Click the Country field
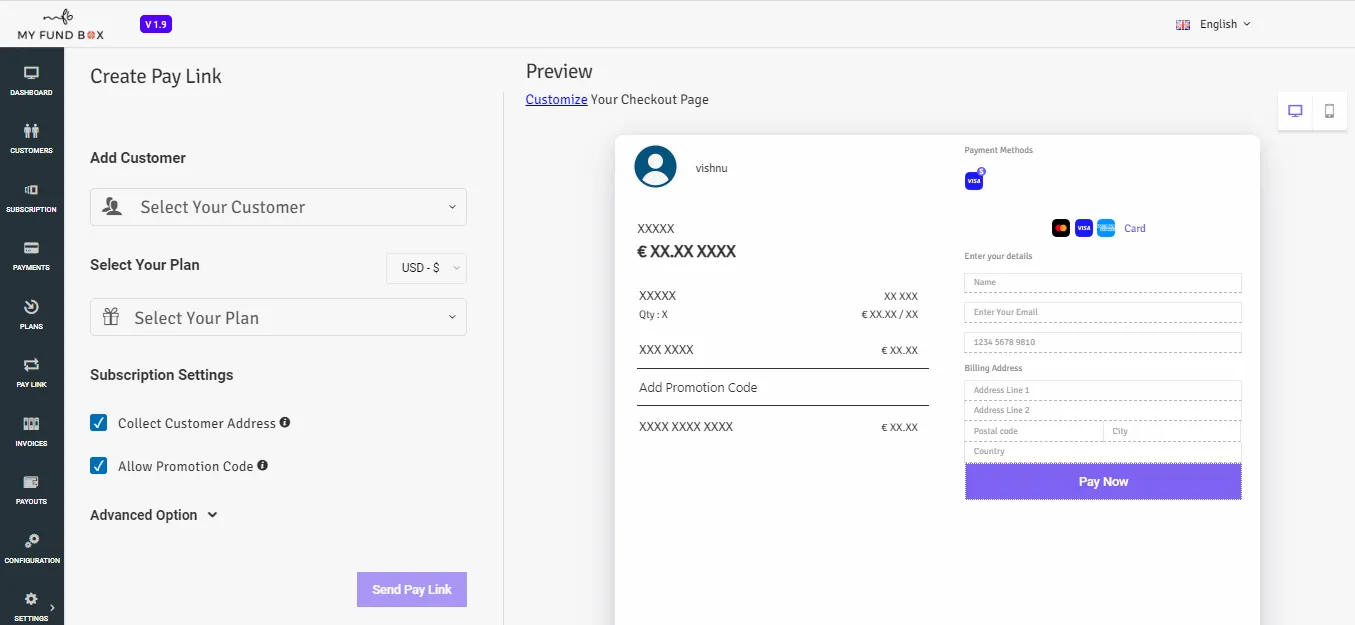 1103,451
